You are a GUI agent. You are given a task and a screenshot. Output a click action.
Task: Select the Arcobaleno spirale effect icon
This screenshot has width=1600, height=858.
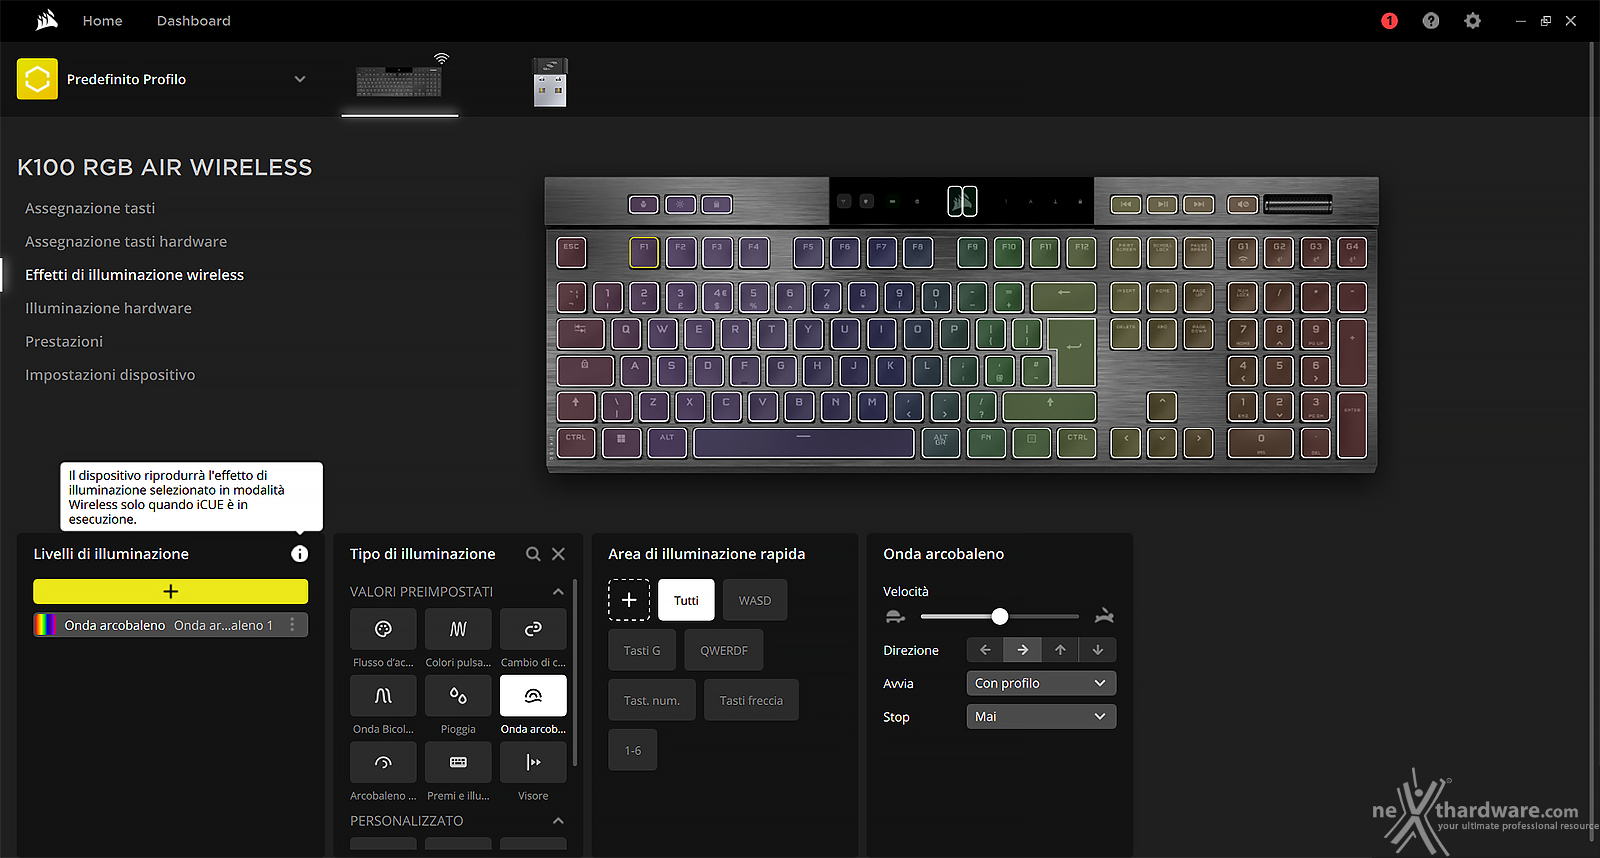(383, 762)
